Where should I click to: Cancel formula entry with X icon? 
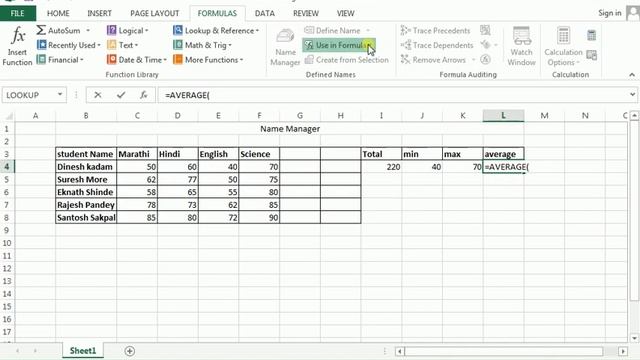(98, 95)
